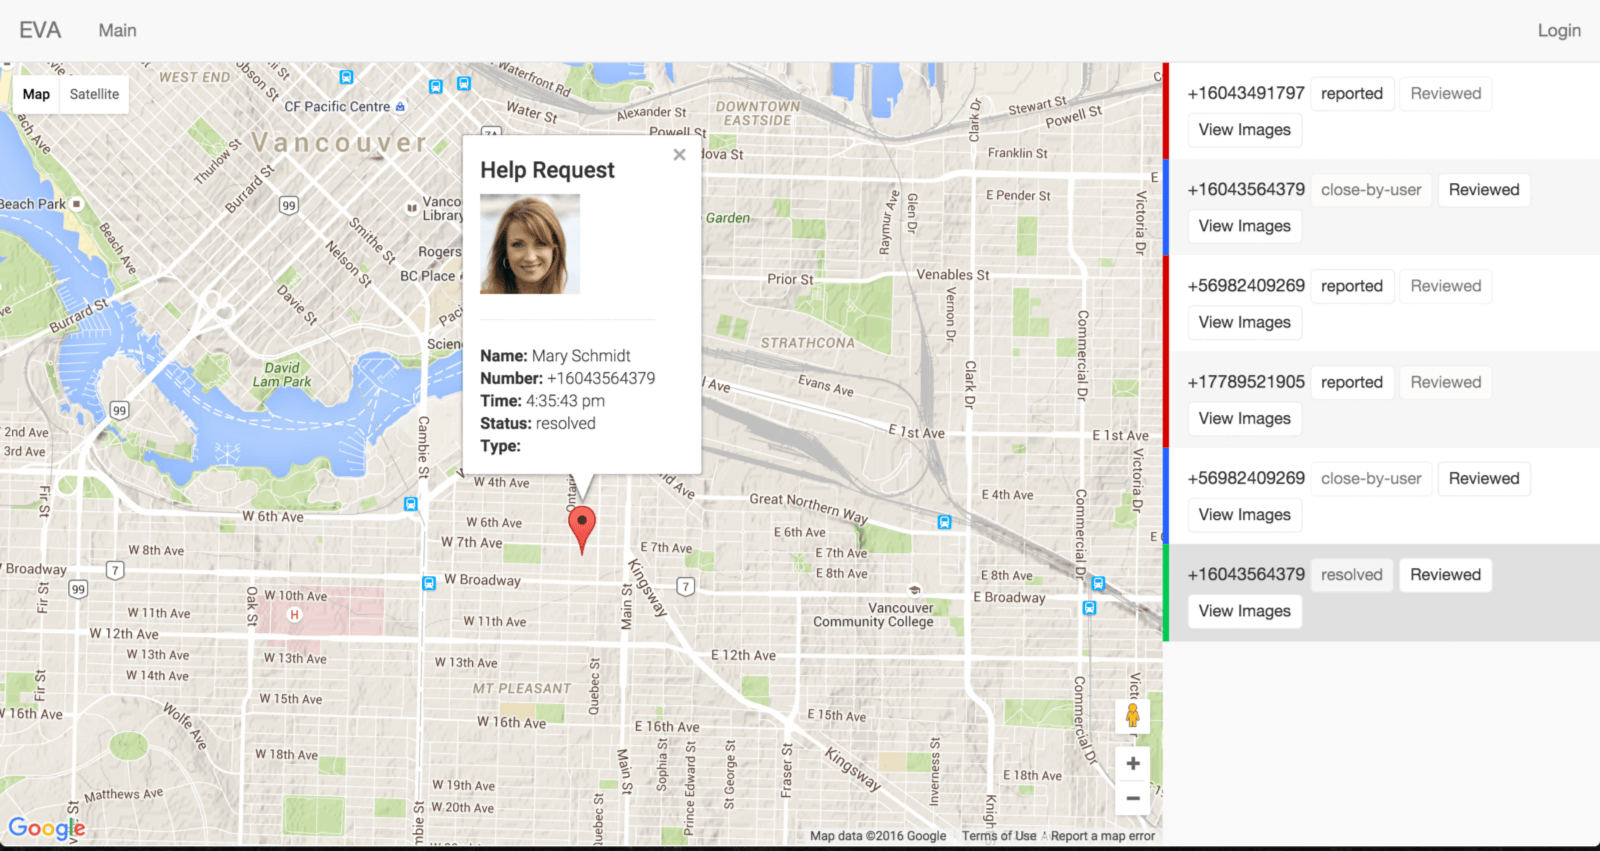
Task: Click Mary Schmidt's profile photo
Action: pyautogui.click(x=530, y=244)
